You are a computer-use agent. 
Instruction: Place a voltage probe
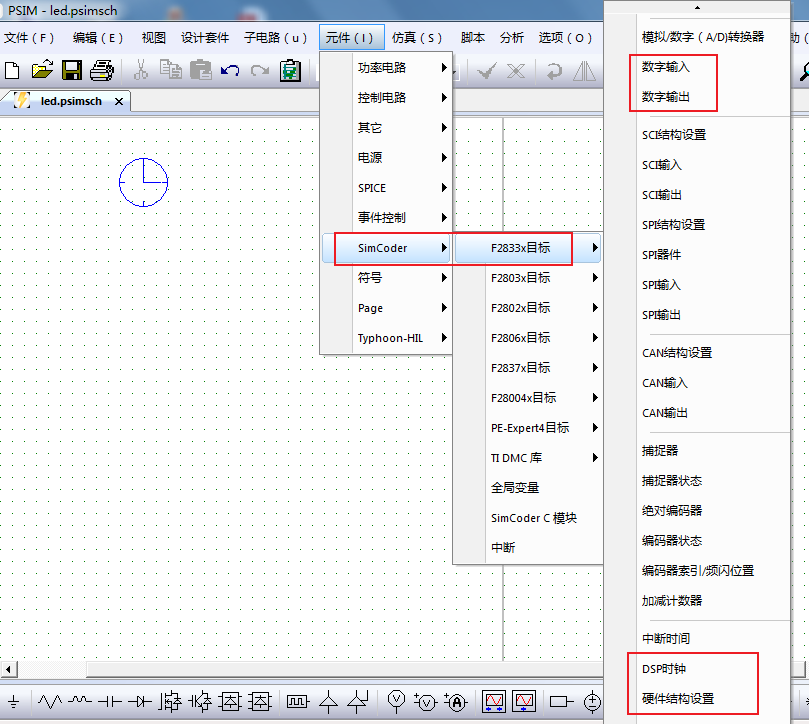[396, 702]
